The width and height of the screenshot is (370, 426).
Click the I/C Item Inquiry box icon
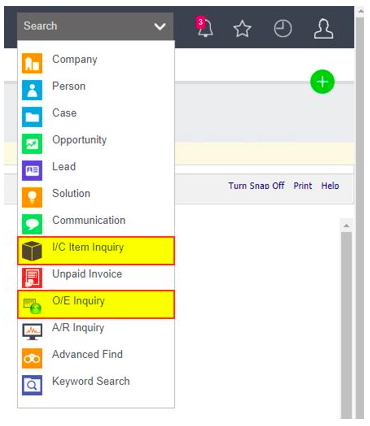coord(32,251)
